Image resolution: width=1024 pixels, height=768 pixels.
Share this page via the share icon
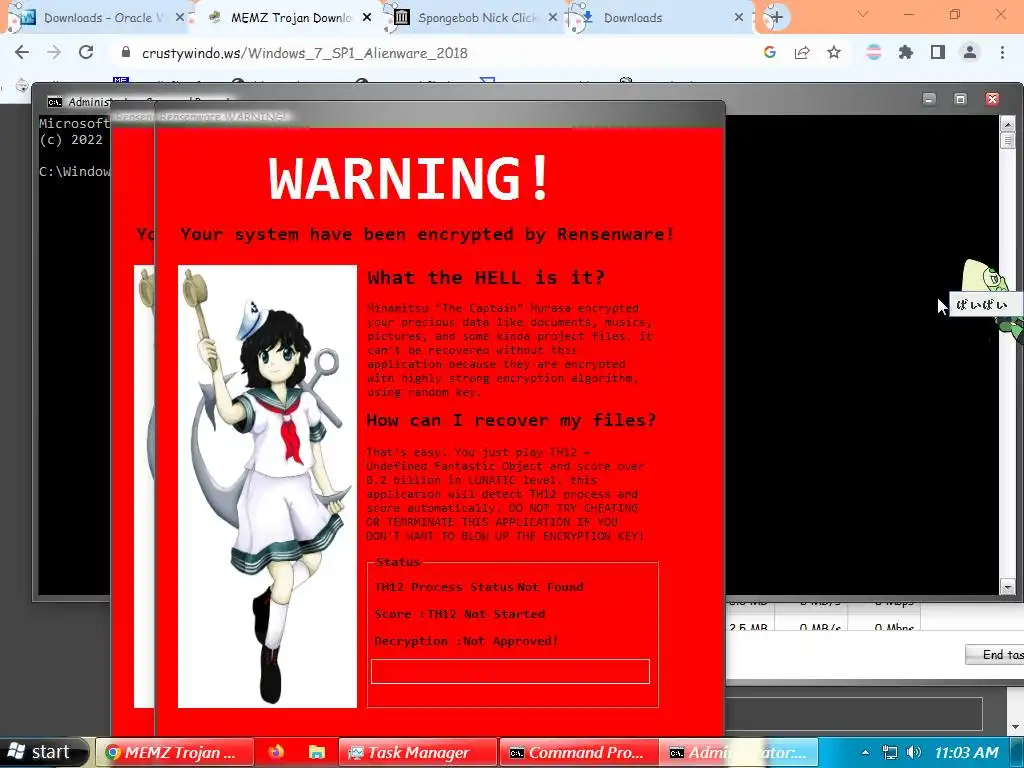802,53
